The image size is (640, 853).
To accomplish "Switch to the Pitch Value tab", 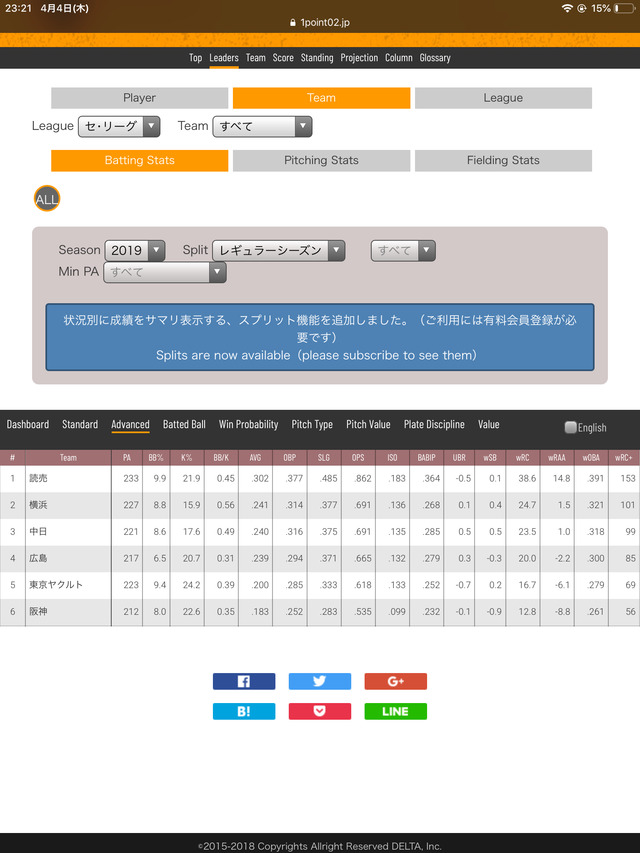I will coord(368,424).
